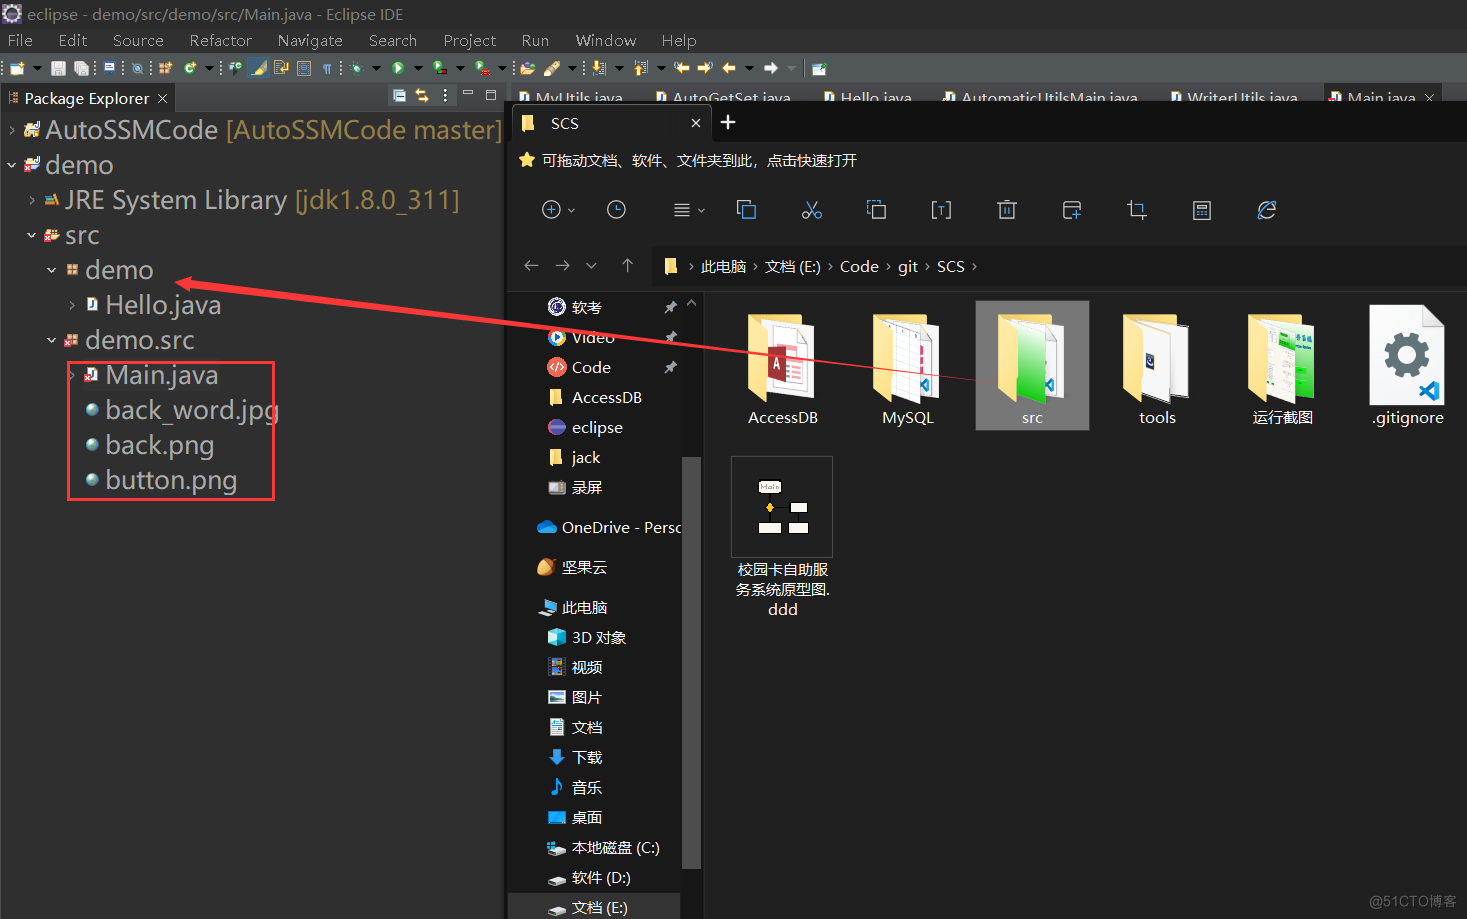Jump to Previous Annotation icon

(x=641, y=68)
